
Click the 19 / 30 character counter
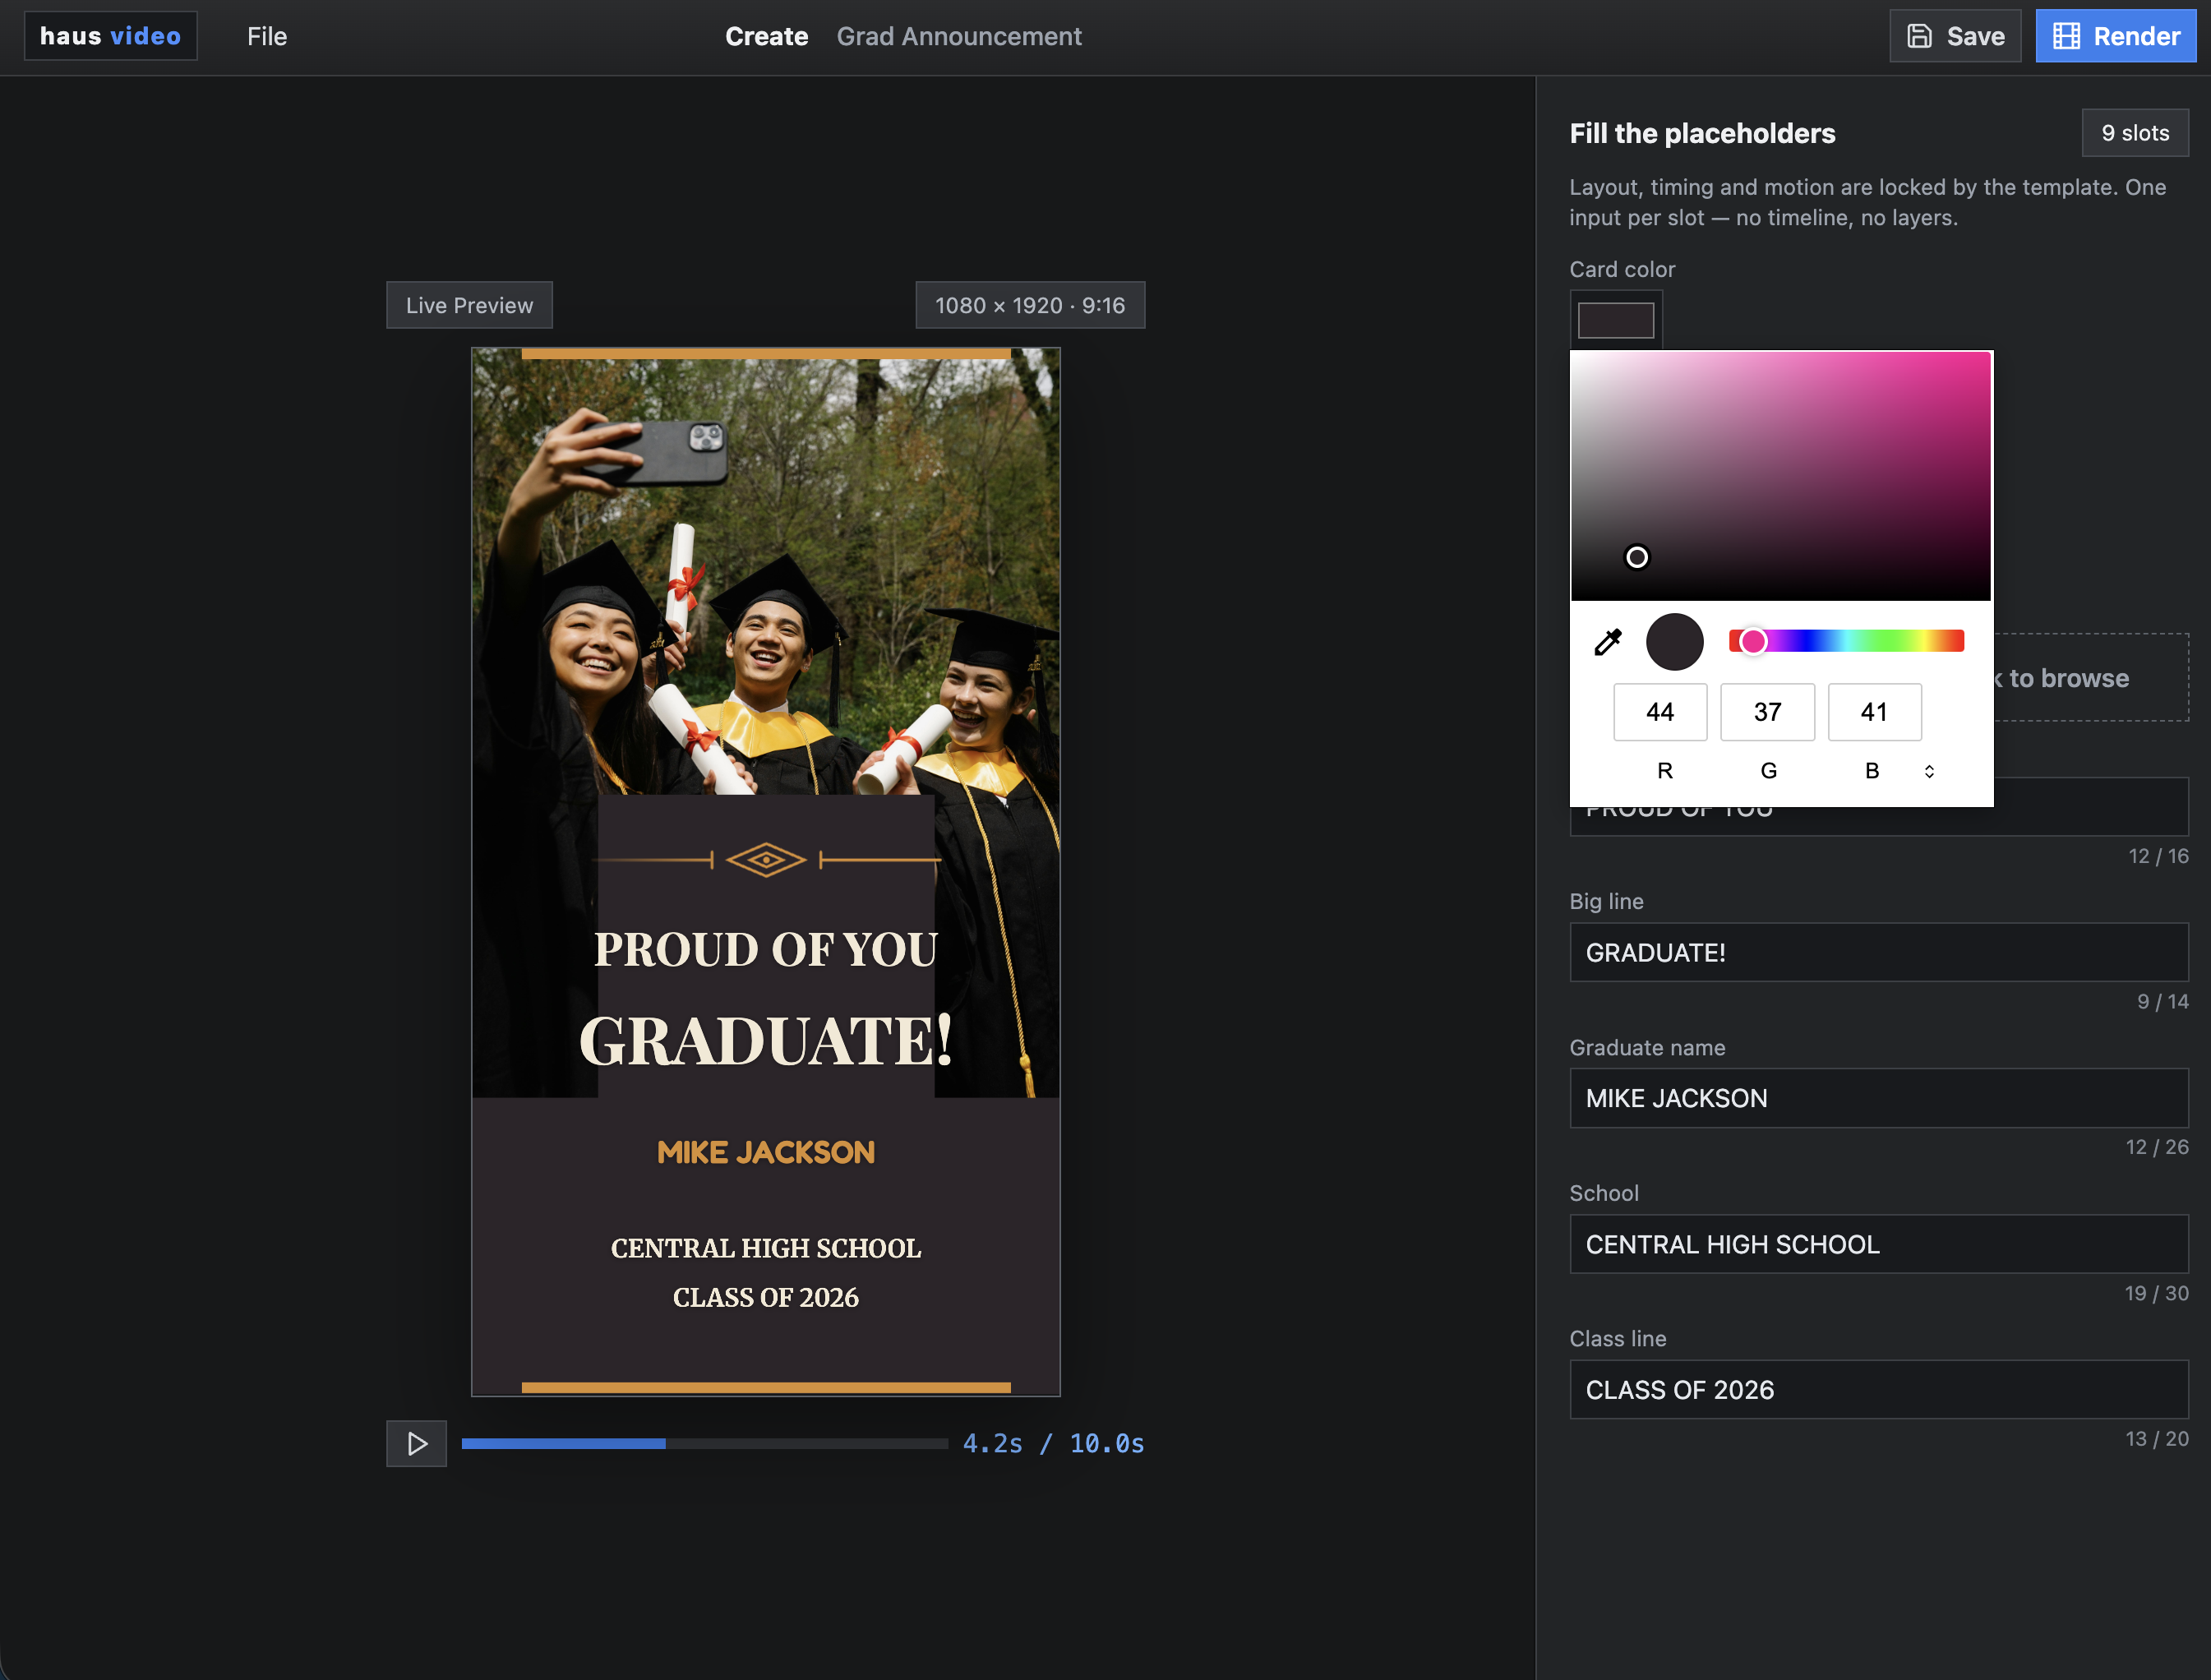(2156, 1293)
